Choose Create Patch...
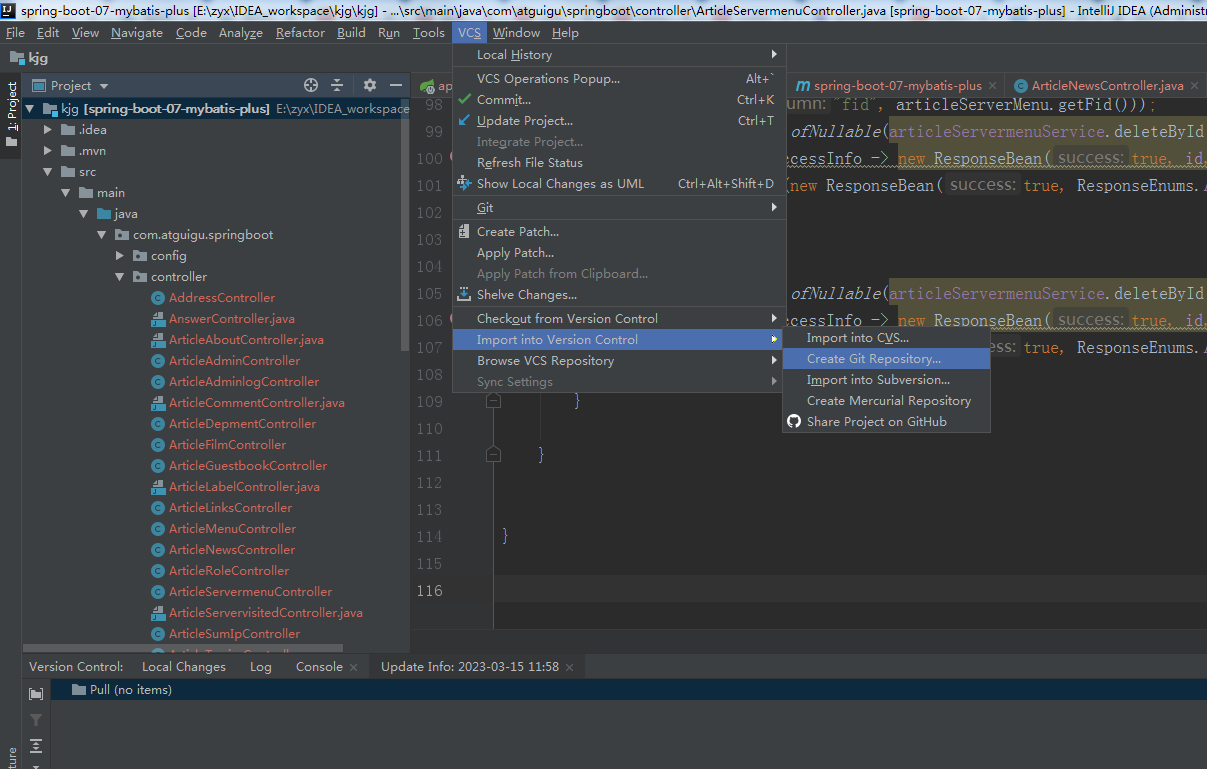The width and height of the screenshot is (1207, 769). coord(619,232)
